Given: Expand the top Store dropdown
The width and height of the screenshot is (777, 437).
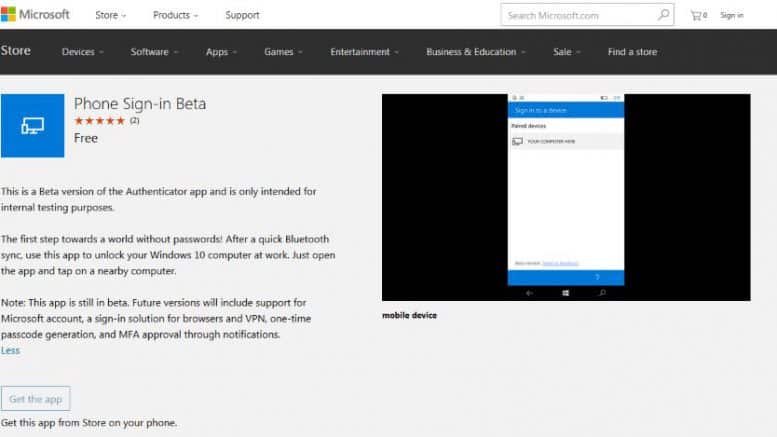Looking at the screenshot, I should pos(110,15).
